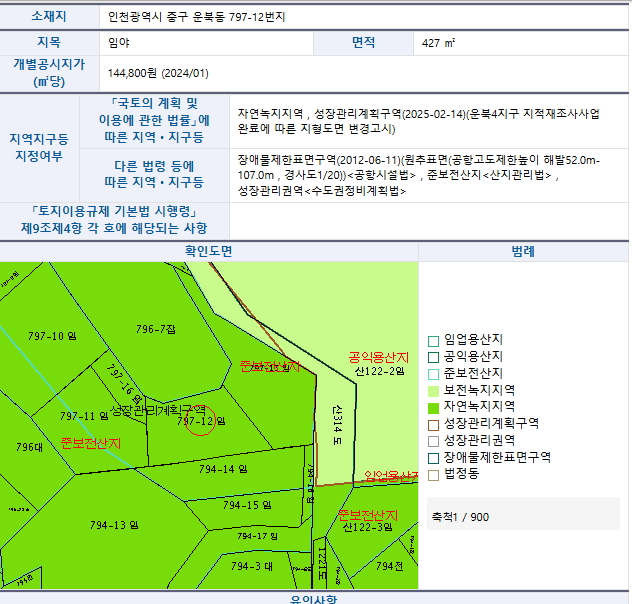Click the 면적 header cell
Viewport: 632px width, 604px height.
pyautogui.click(x=364, y=42)
